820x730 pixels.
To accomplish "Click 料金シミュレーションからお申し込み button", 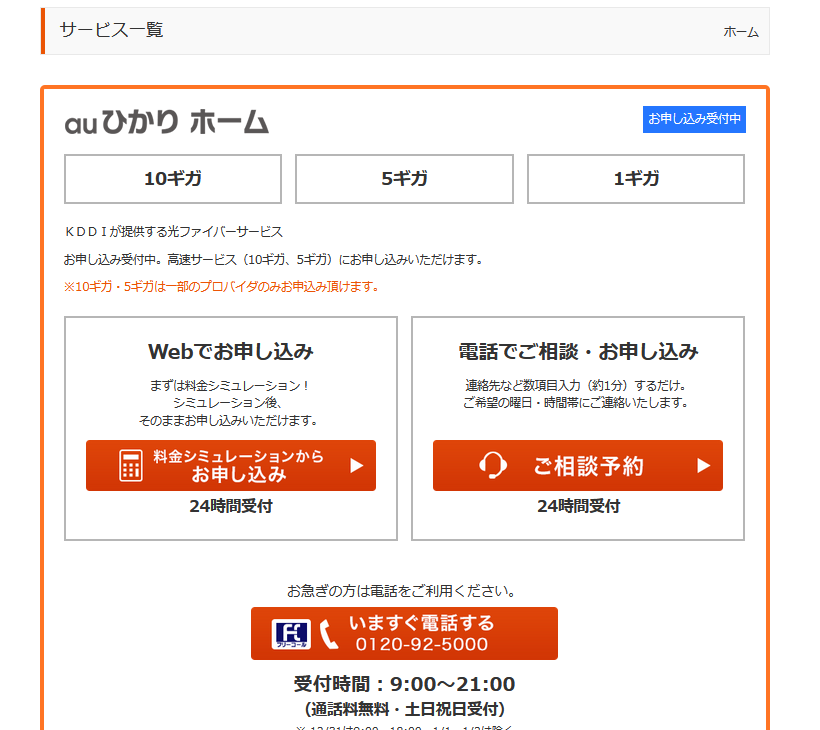I will [x=231, y=465].
